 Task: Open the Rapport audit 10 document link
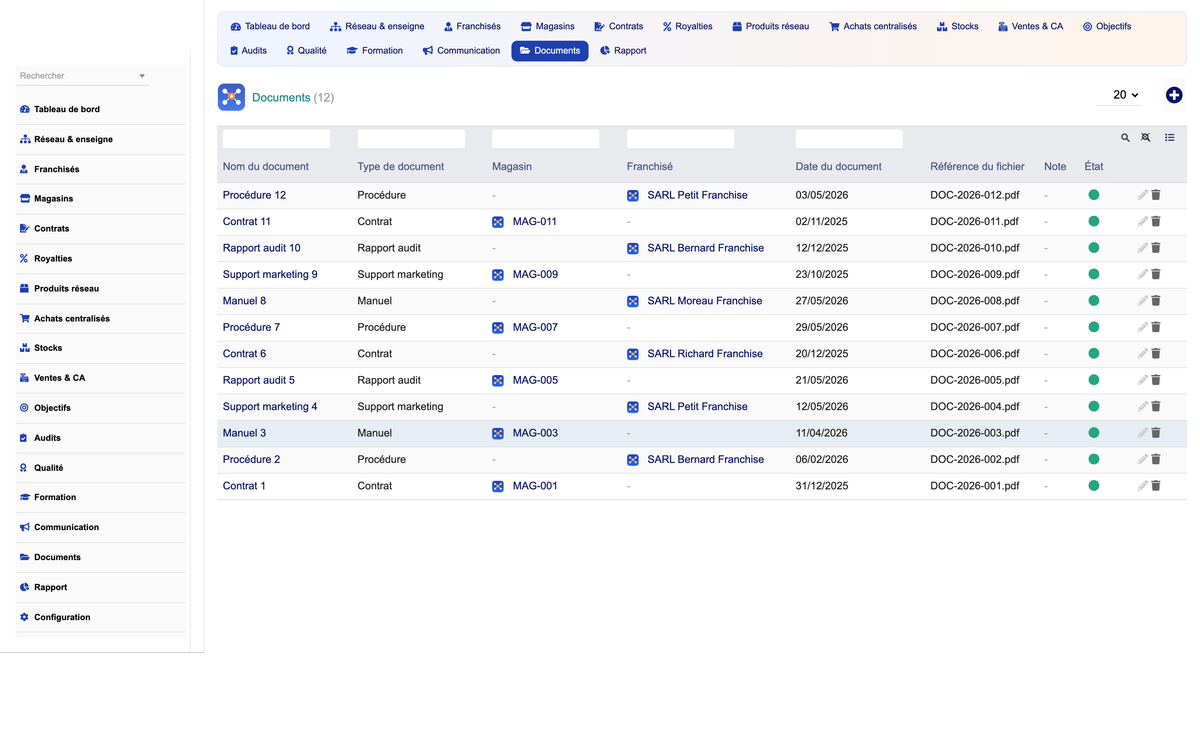261,248
